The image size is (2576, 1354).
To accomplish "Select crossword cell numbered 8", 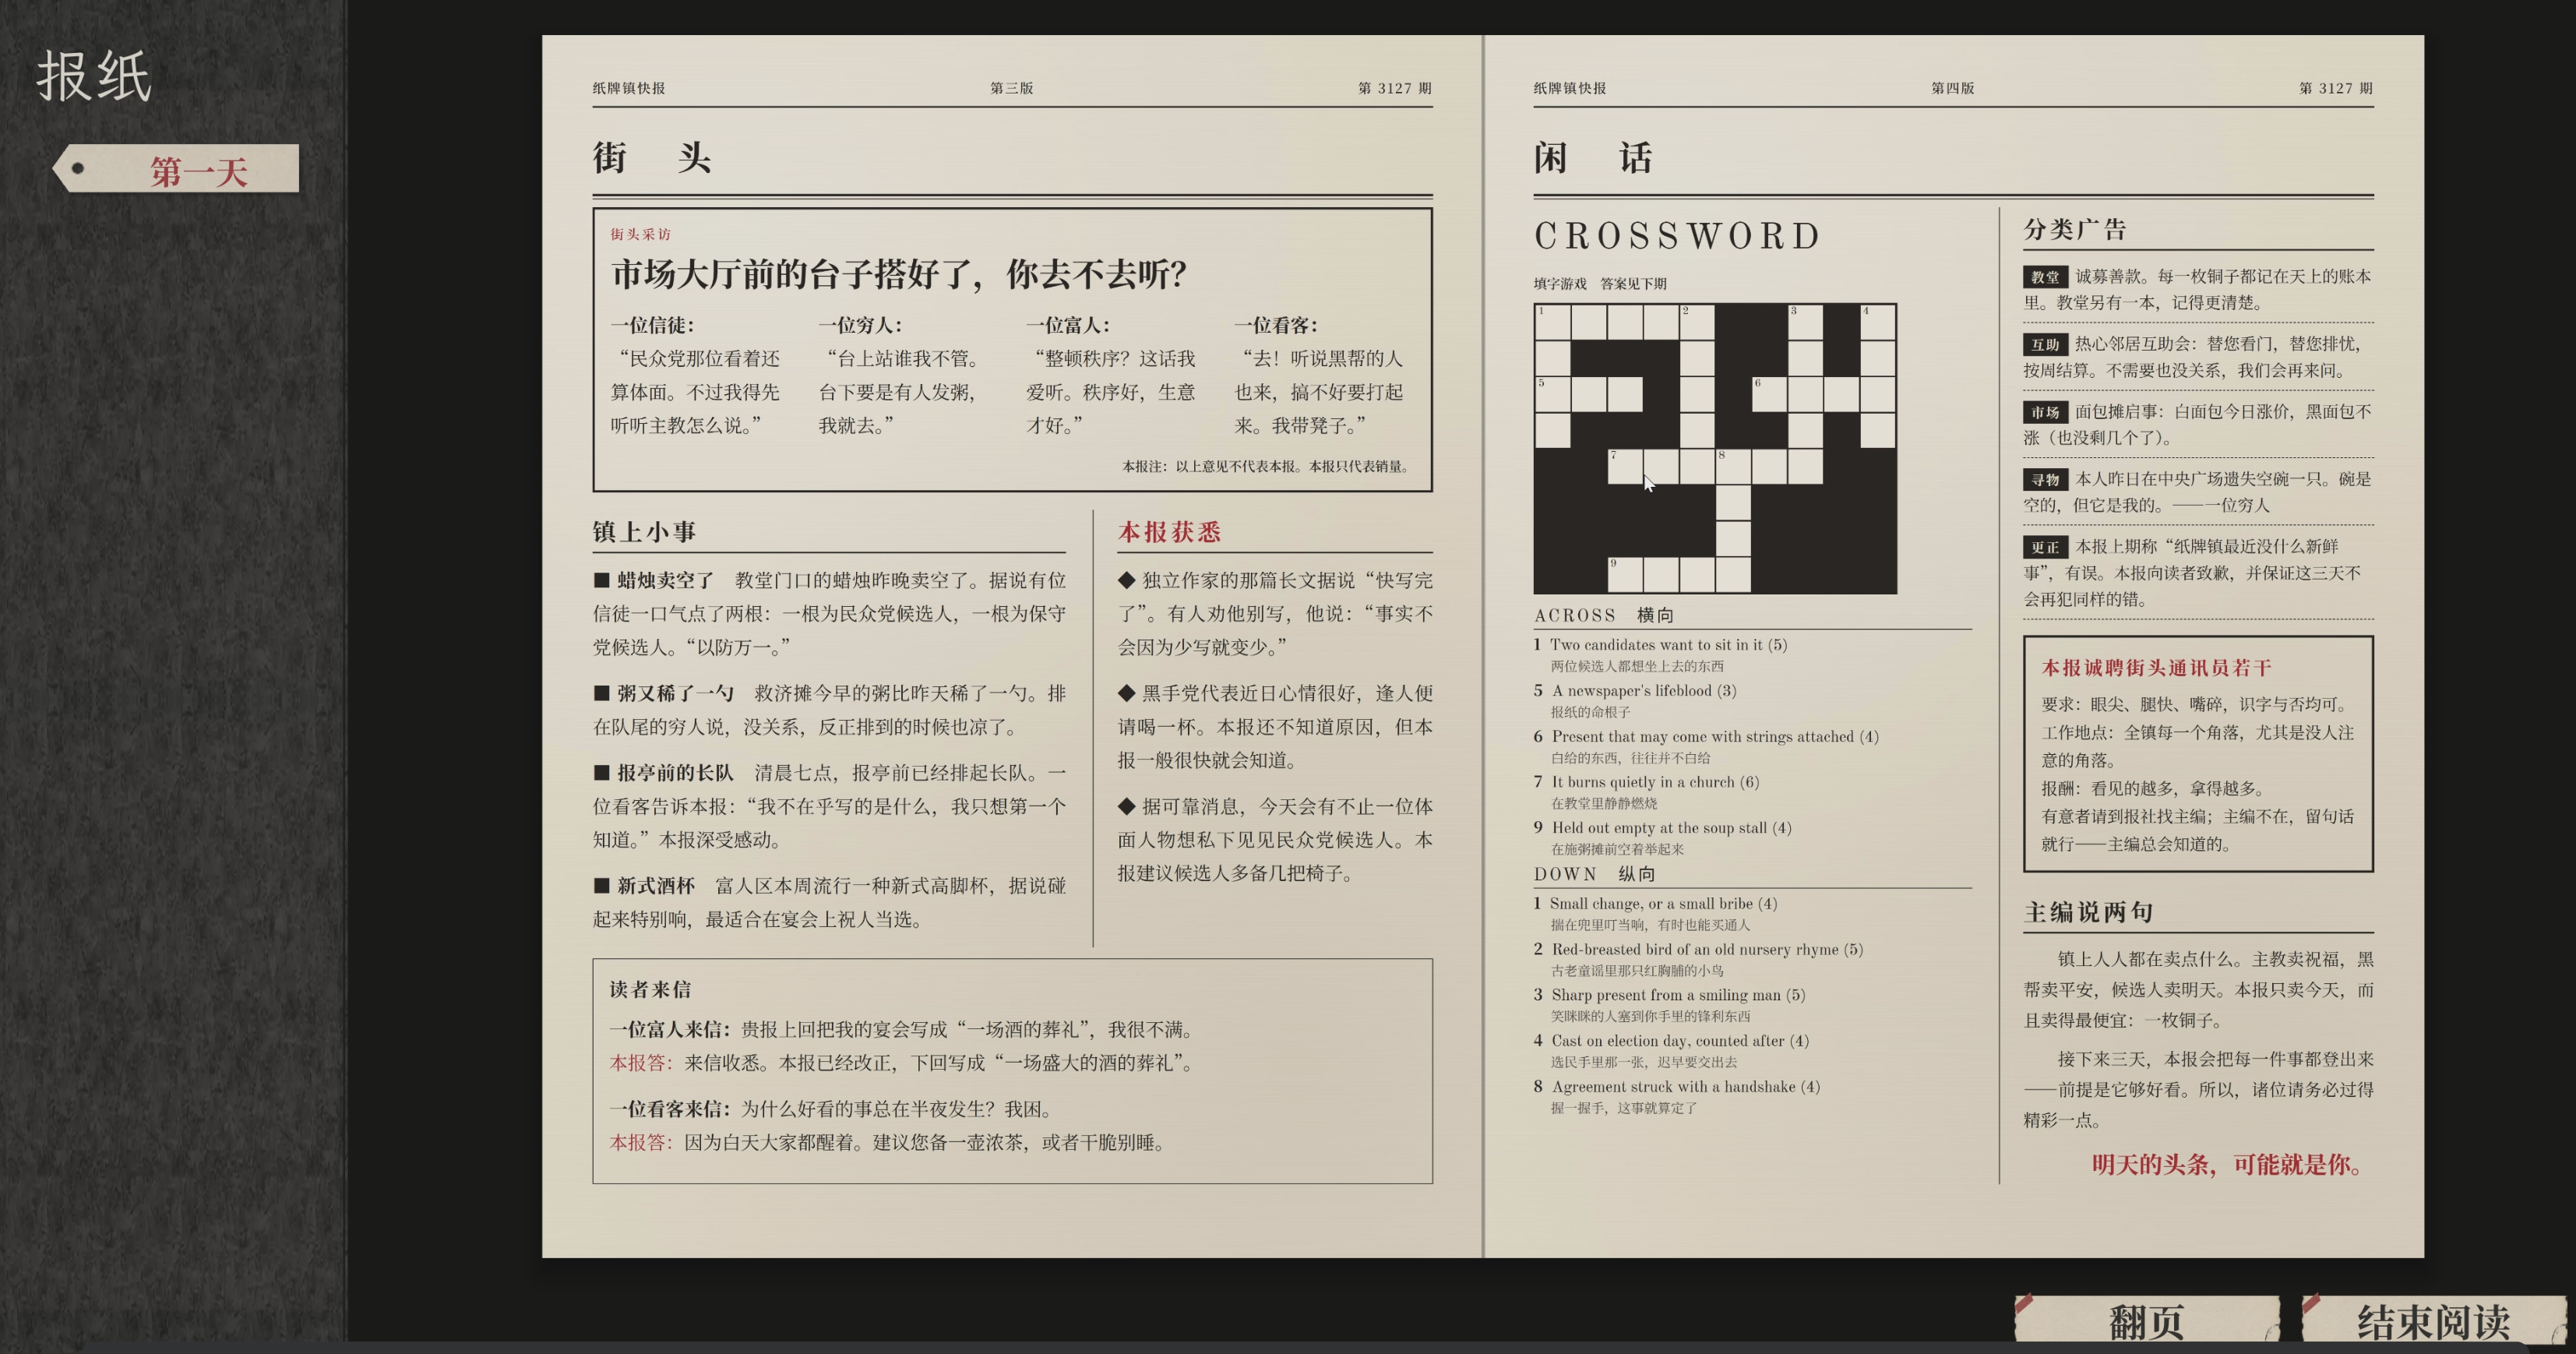I will coord(1733,466).
